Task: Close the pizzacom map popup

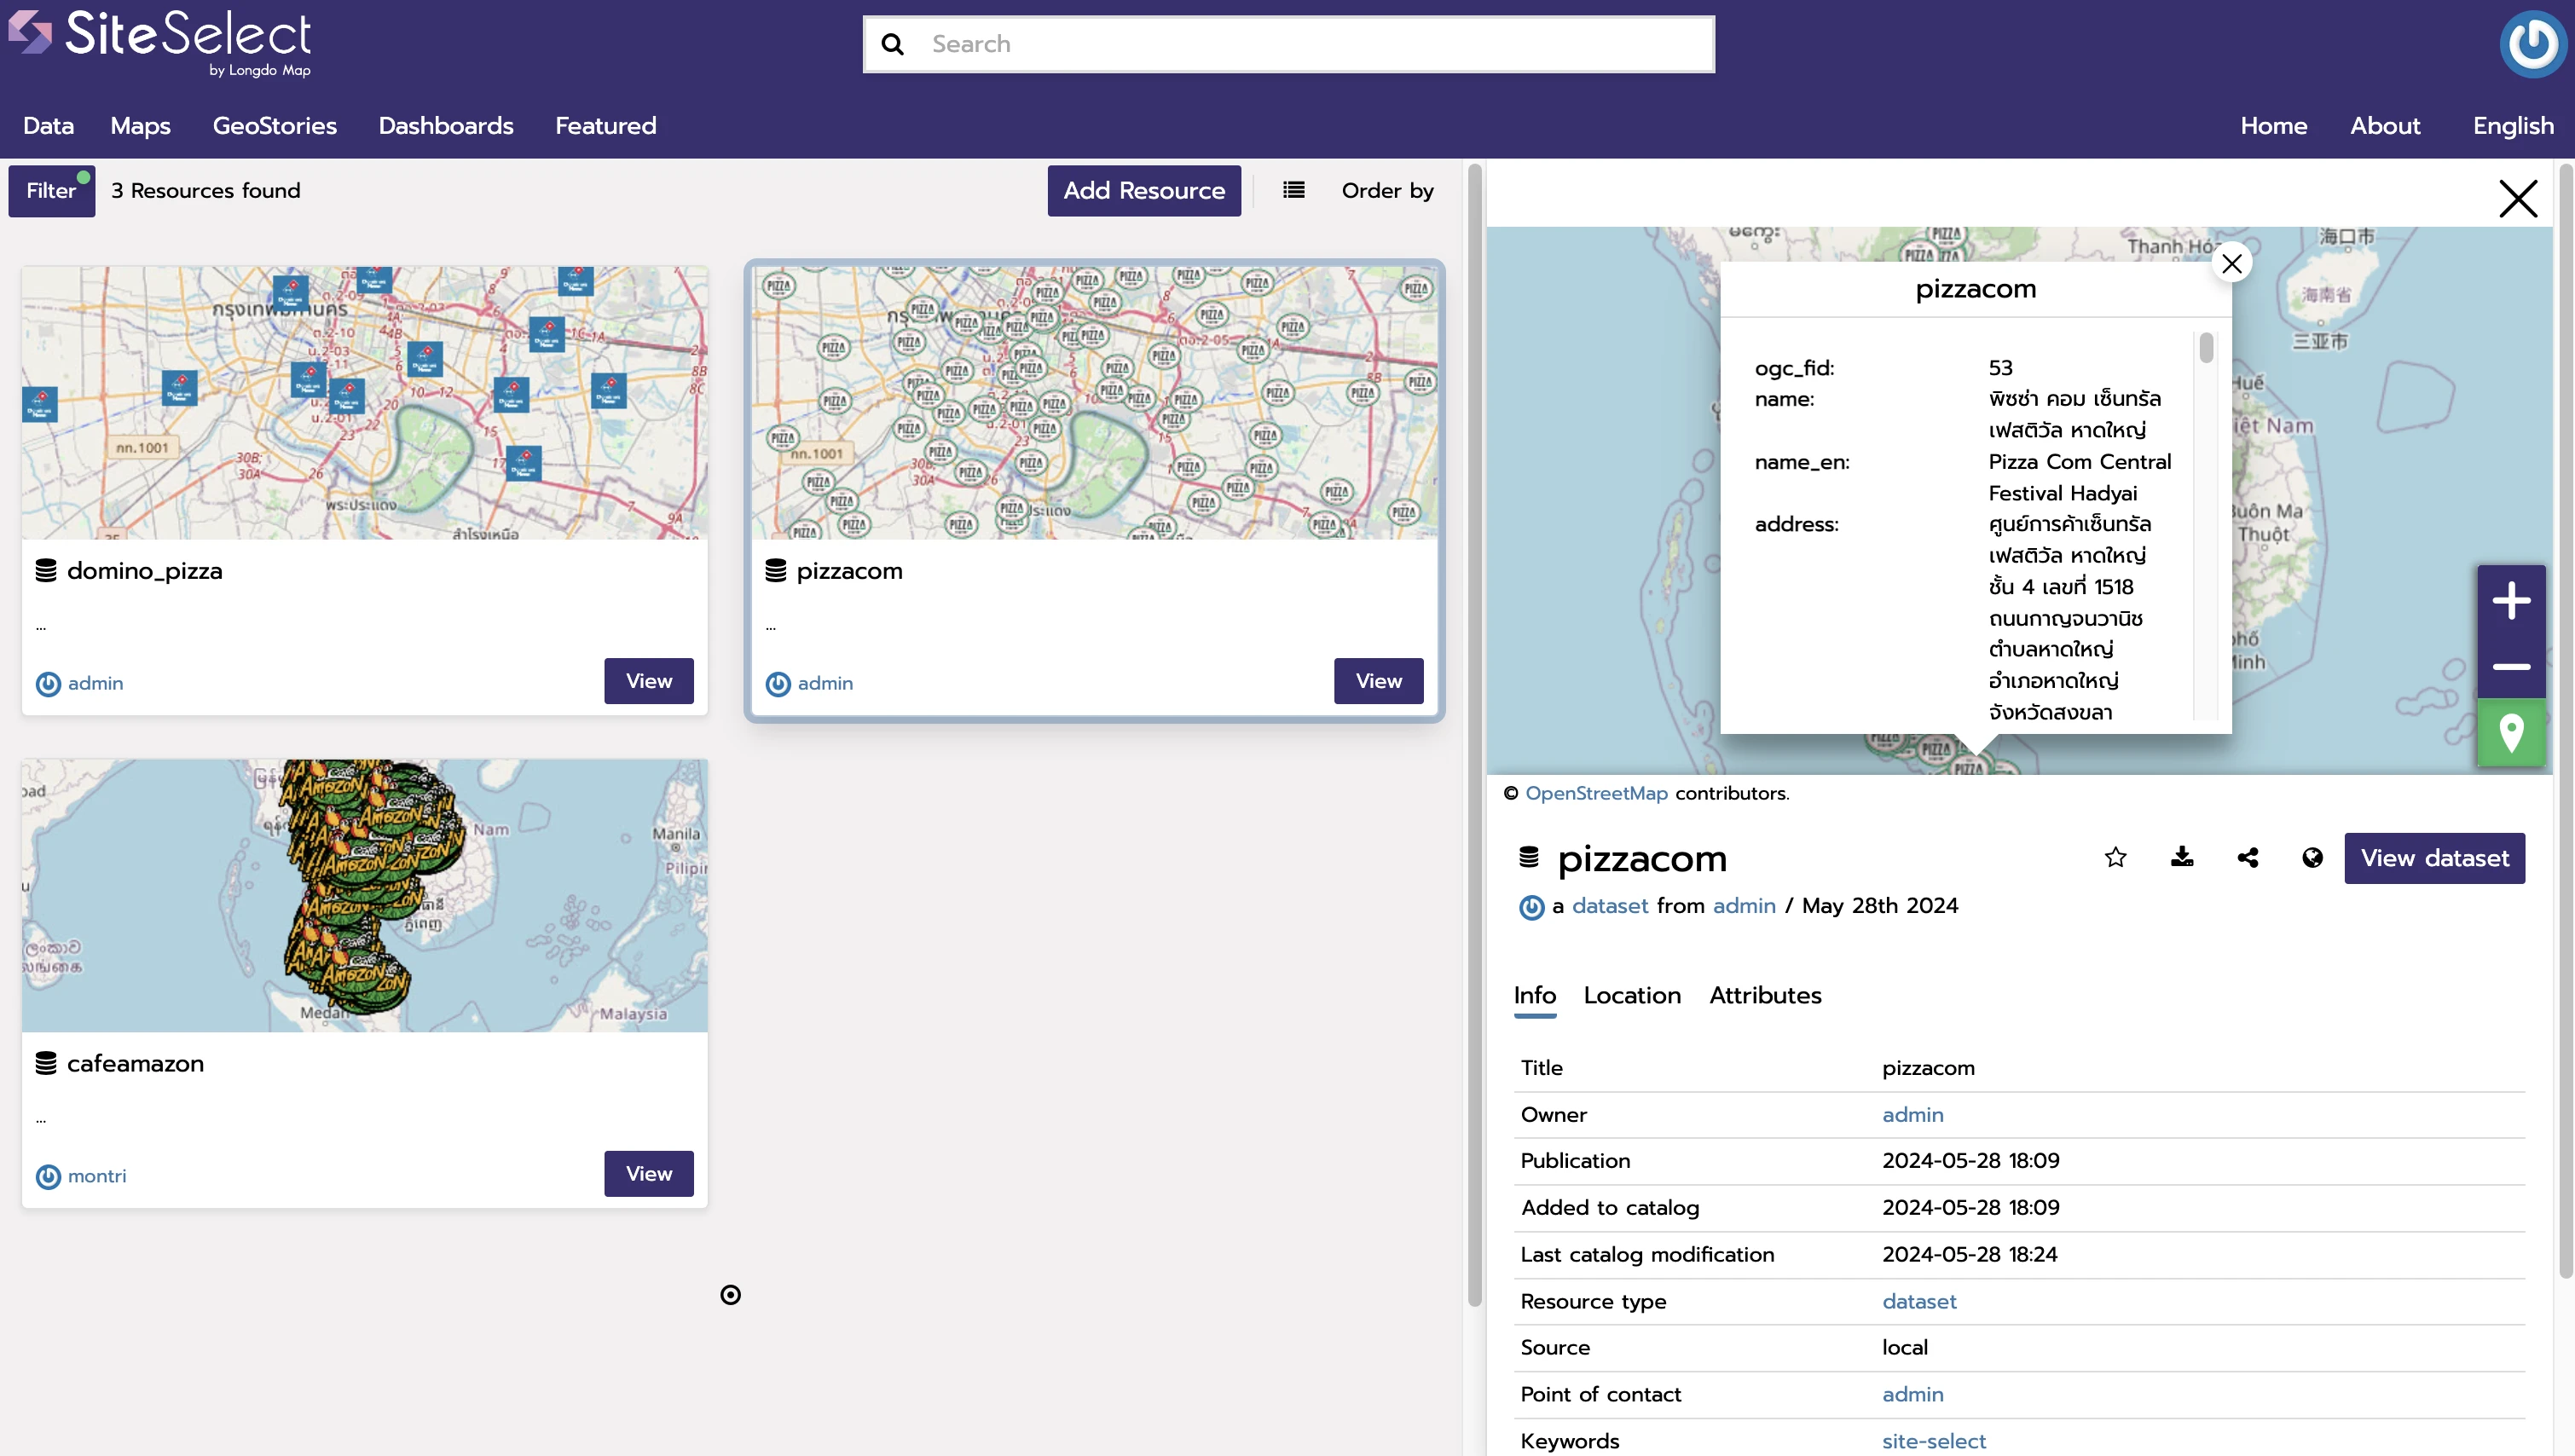Action: pos(2231,263)
